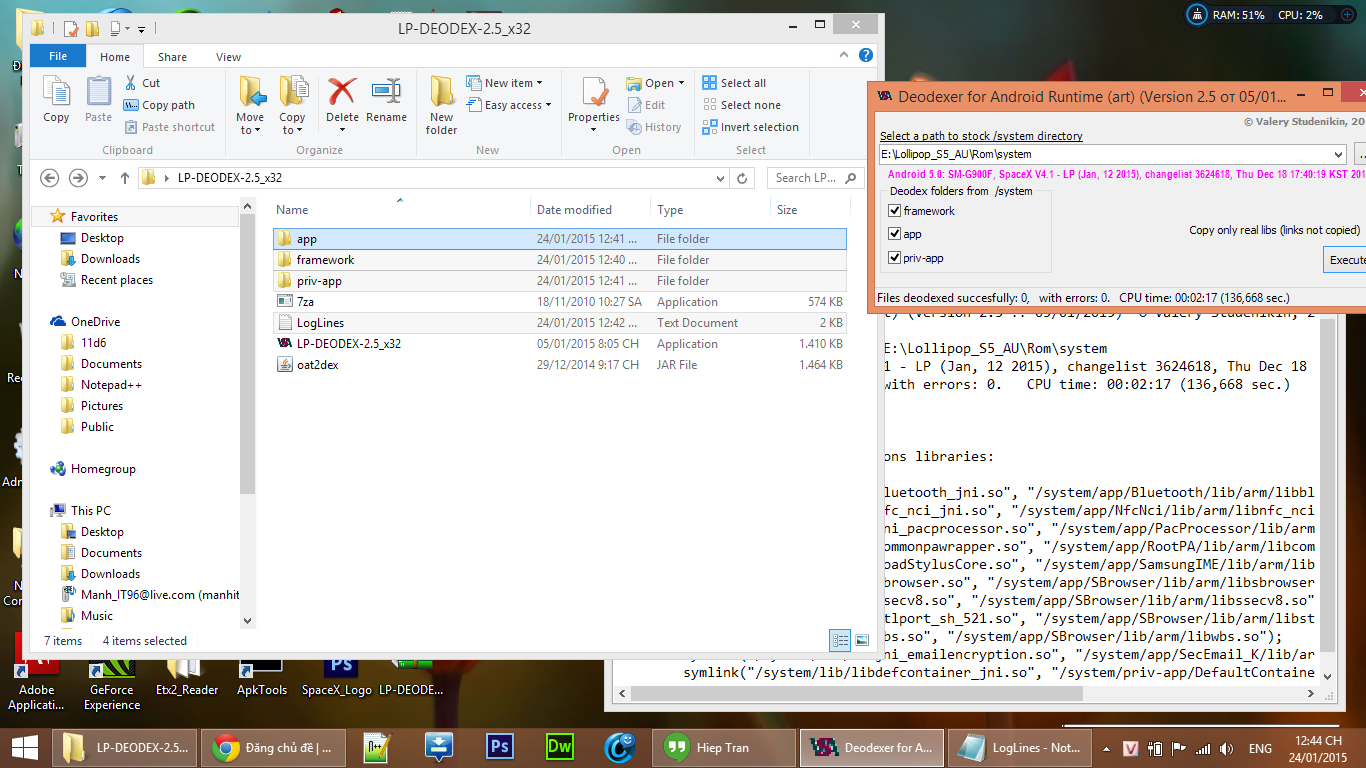Choose Paste shortcut in Clipboard group
The height and width of the screenshot is (768, 1366).
(169, 127)
